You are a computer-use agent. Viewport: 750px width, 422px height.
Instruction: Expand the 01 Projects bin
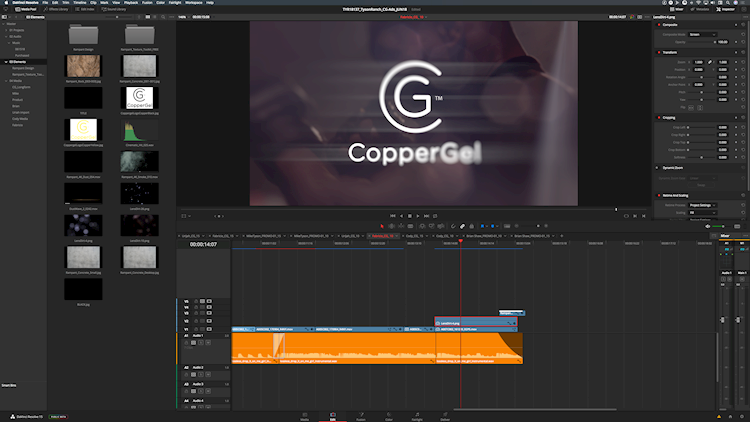(6, 30)
